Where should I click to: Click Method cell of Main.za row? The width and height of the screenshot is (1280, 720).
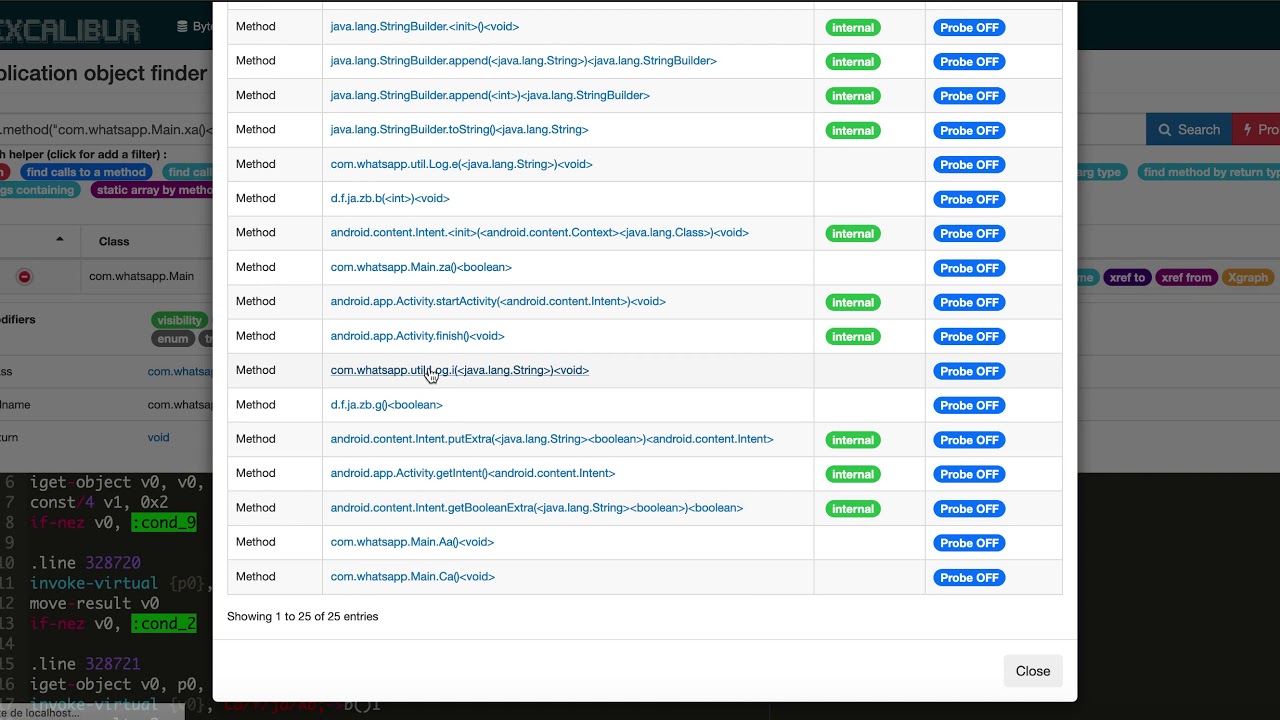point(275,267)
